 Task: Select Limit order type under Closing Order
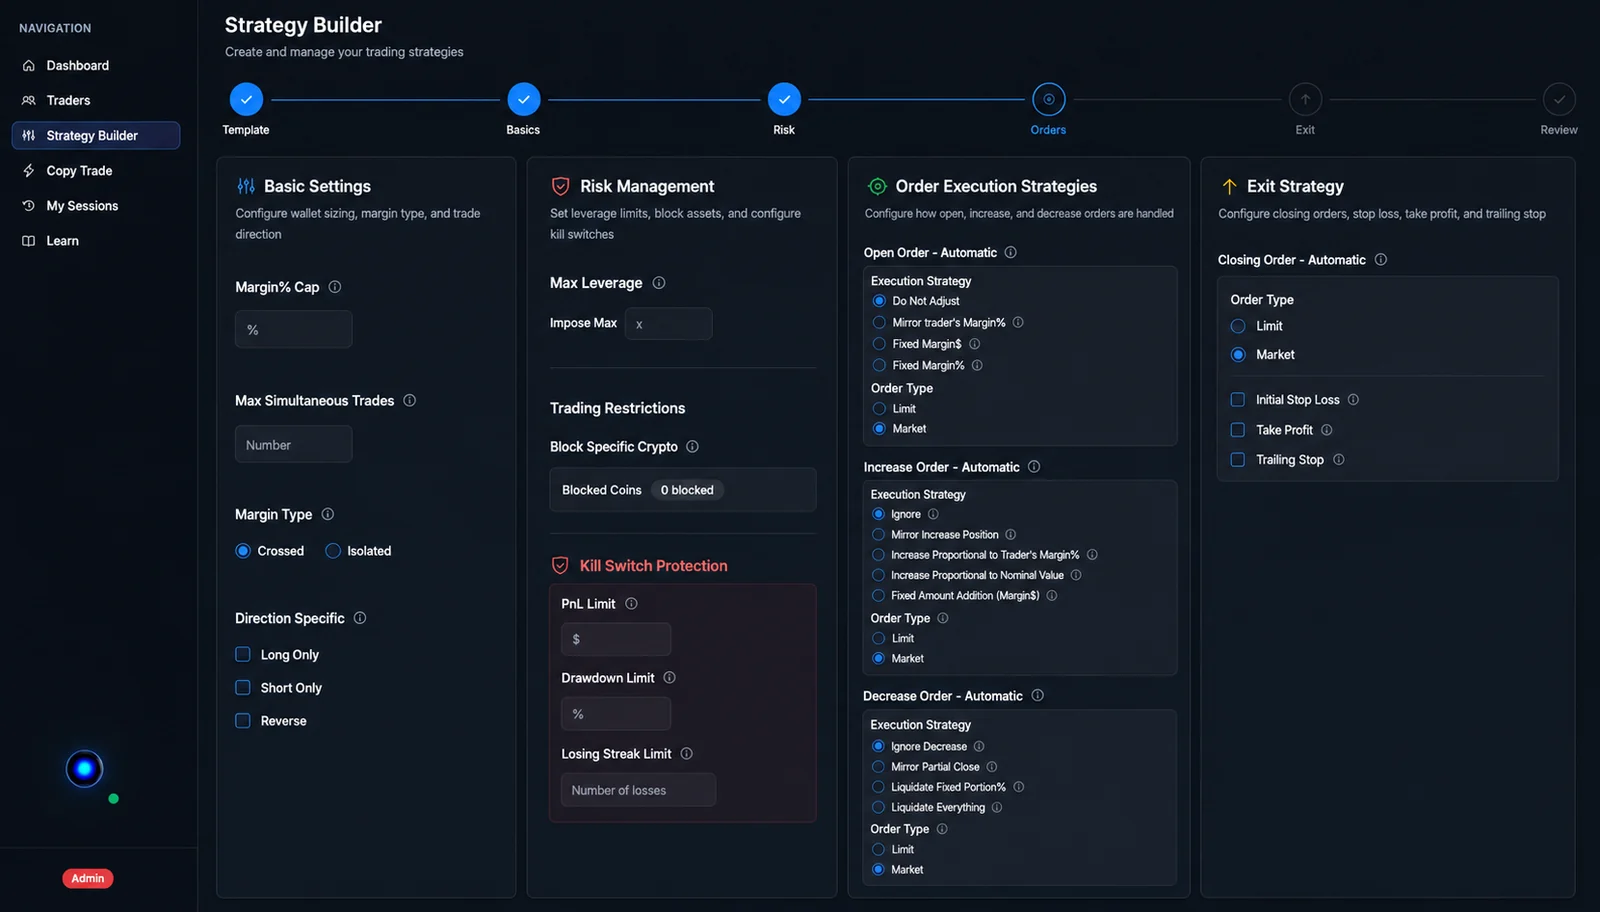[1238, 326]
